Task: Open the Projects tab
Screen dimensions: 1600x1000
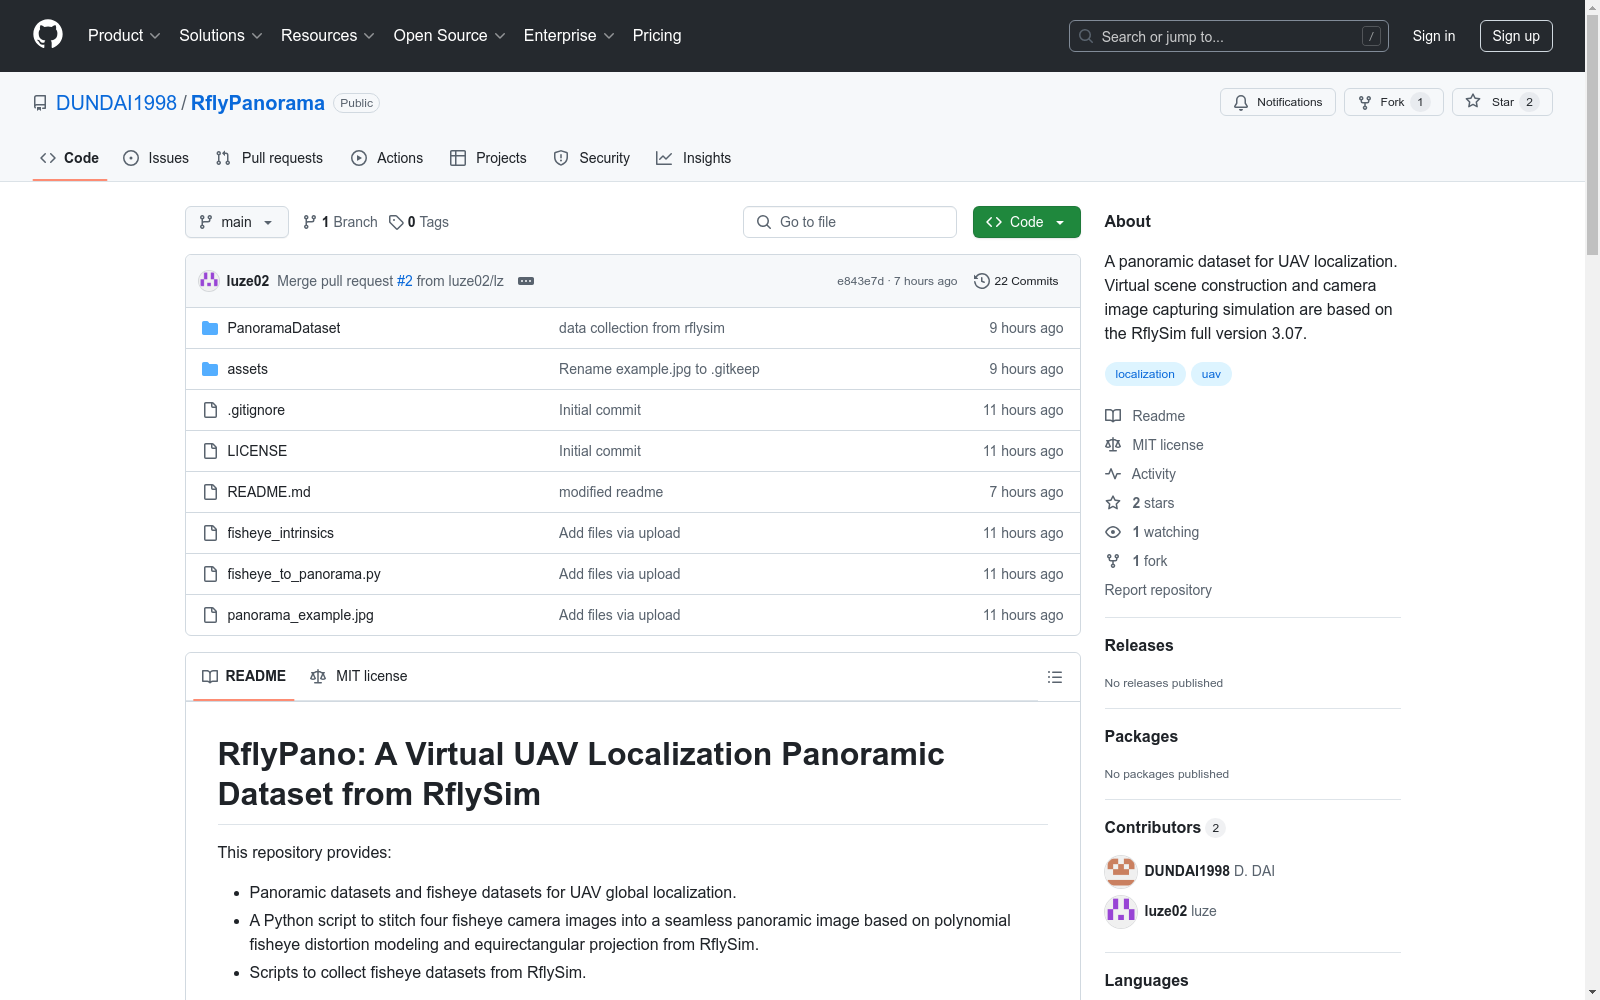Action: (x=488, y=158)
